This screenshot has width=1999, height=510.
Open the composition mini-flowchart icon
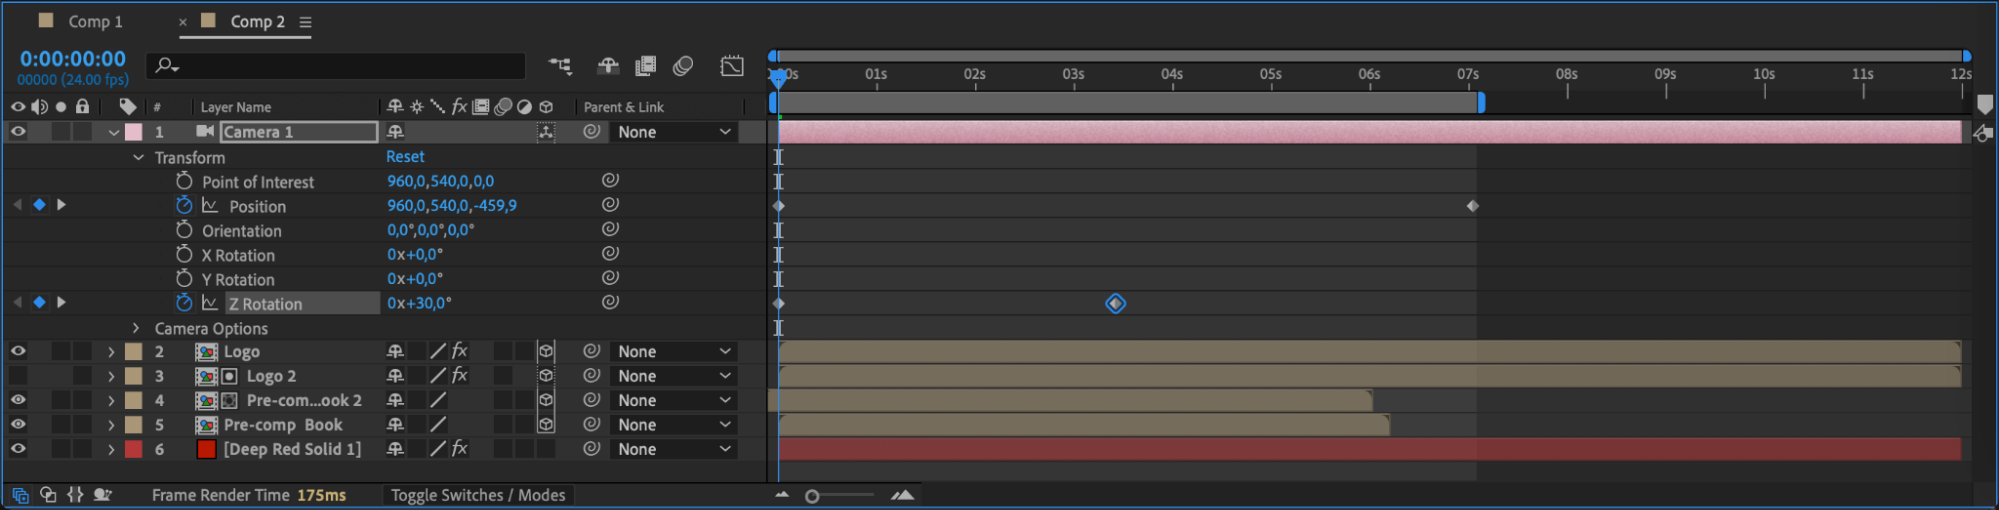coord(560,66)
